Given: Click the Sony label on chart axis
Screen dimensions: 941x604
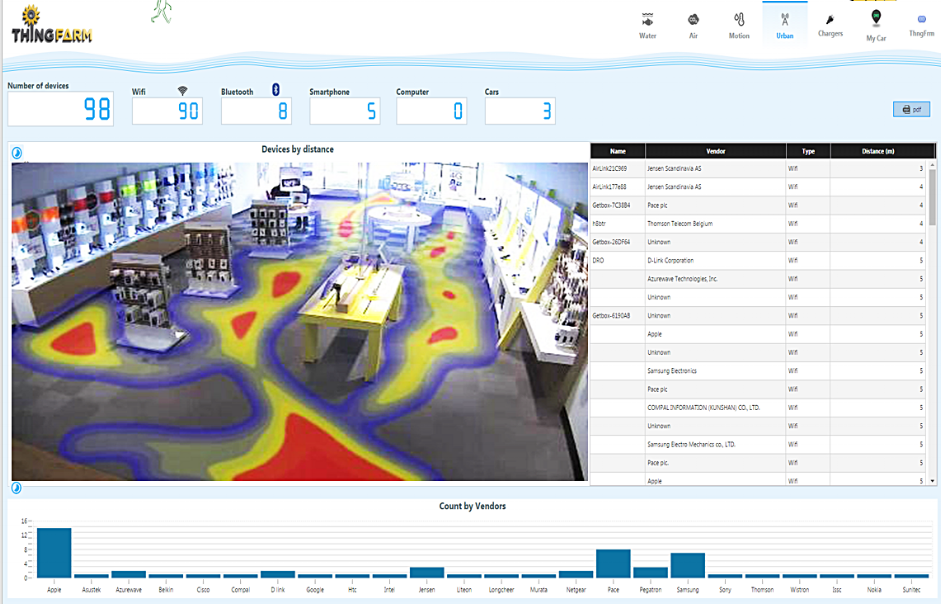Looking at the screenshot, I should point(725,590).
